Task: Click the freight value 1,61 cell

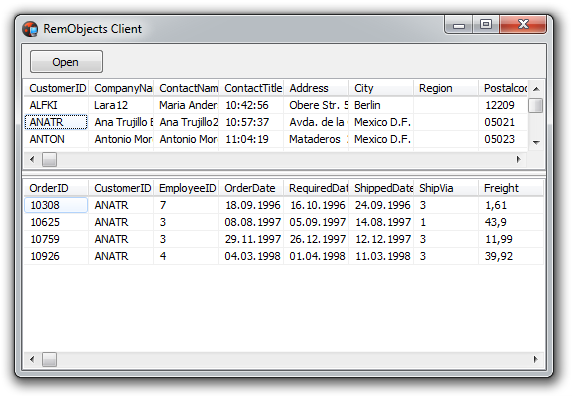Action: [511, 205]
